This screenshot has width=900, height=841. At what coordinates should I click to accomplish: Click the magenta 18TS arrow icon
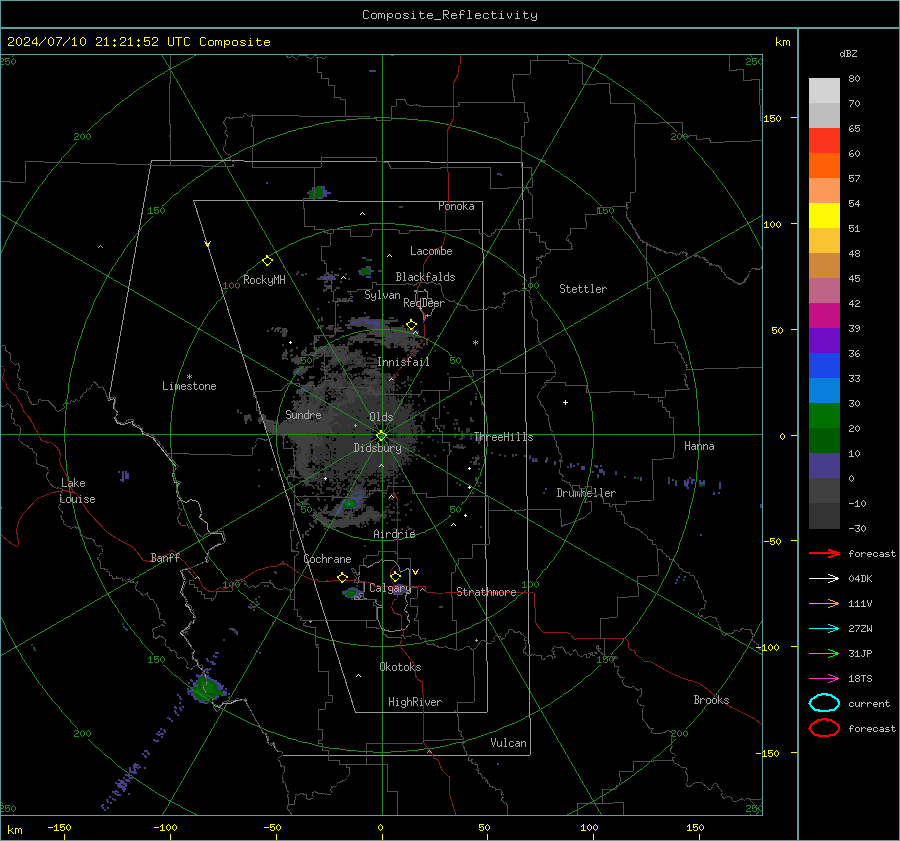pyautogui.click(x=824, y=679)
